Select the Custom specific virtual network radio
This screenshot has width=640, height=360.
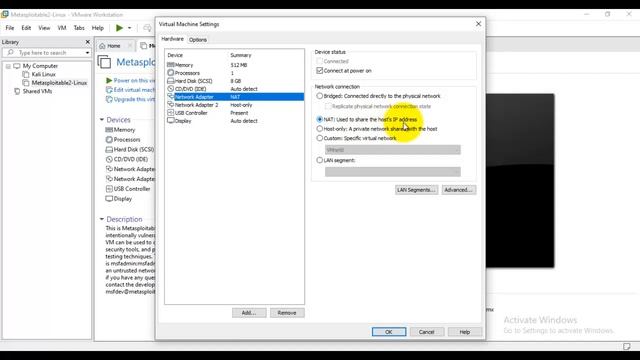coord(320,138)
